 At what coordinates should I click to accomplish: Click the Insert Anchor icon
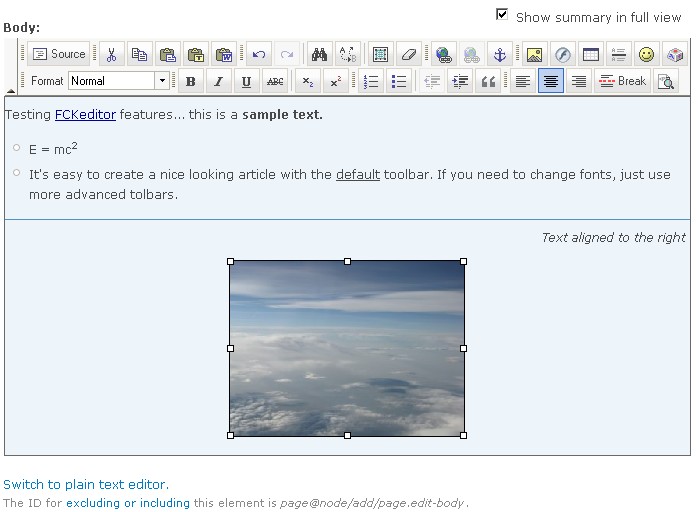coord(499,54)
